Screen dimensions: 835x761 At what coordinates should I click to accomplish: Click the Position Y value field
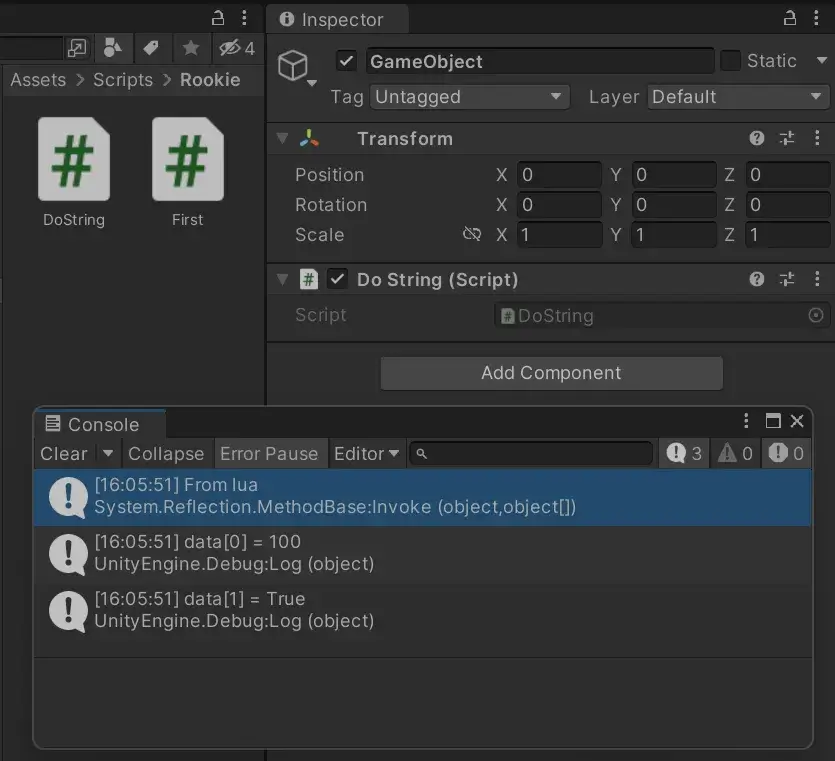click(x=674, y=175)
